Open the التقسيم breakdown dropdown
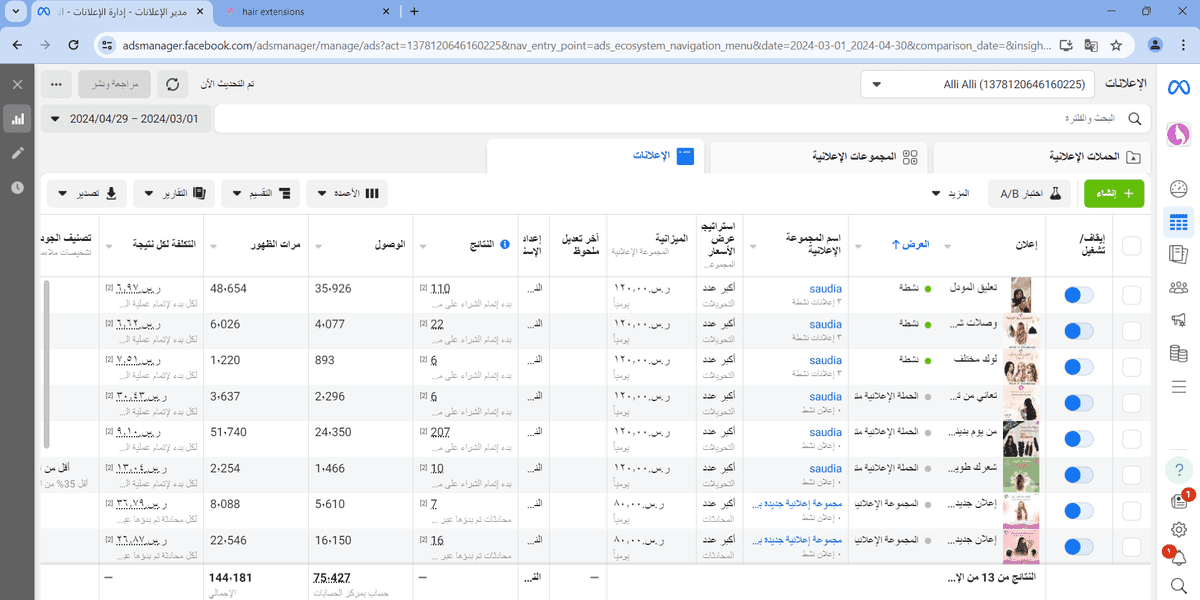The width and height of the screenshot is (1200, 600). (260, 193)
